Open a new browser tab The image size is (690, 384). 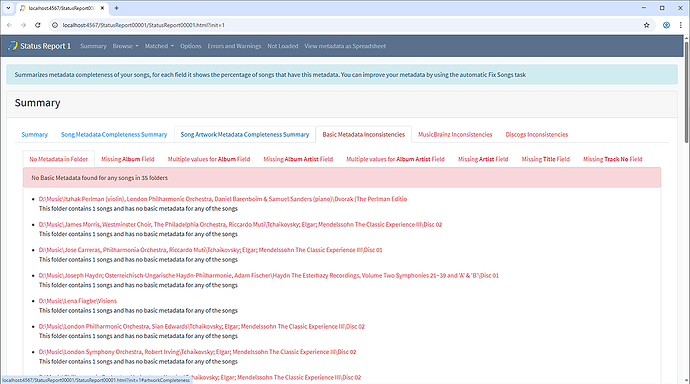117,8
